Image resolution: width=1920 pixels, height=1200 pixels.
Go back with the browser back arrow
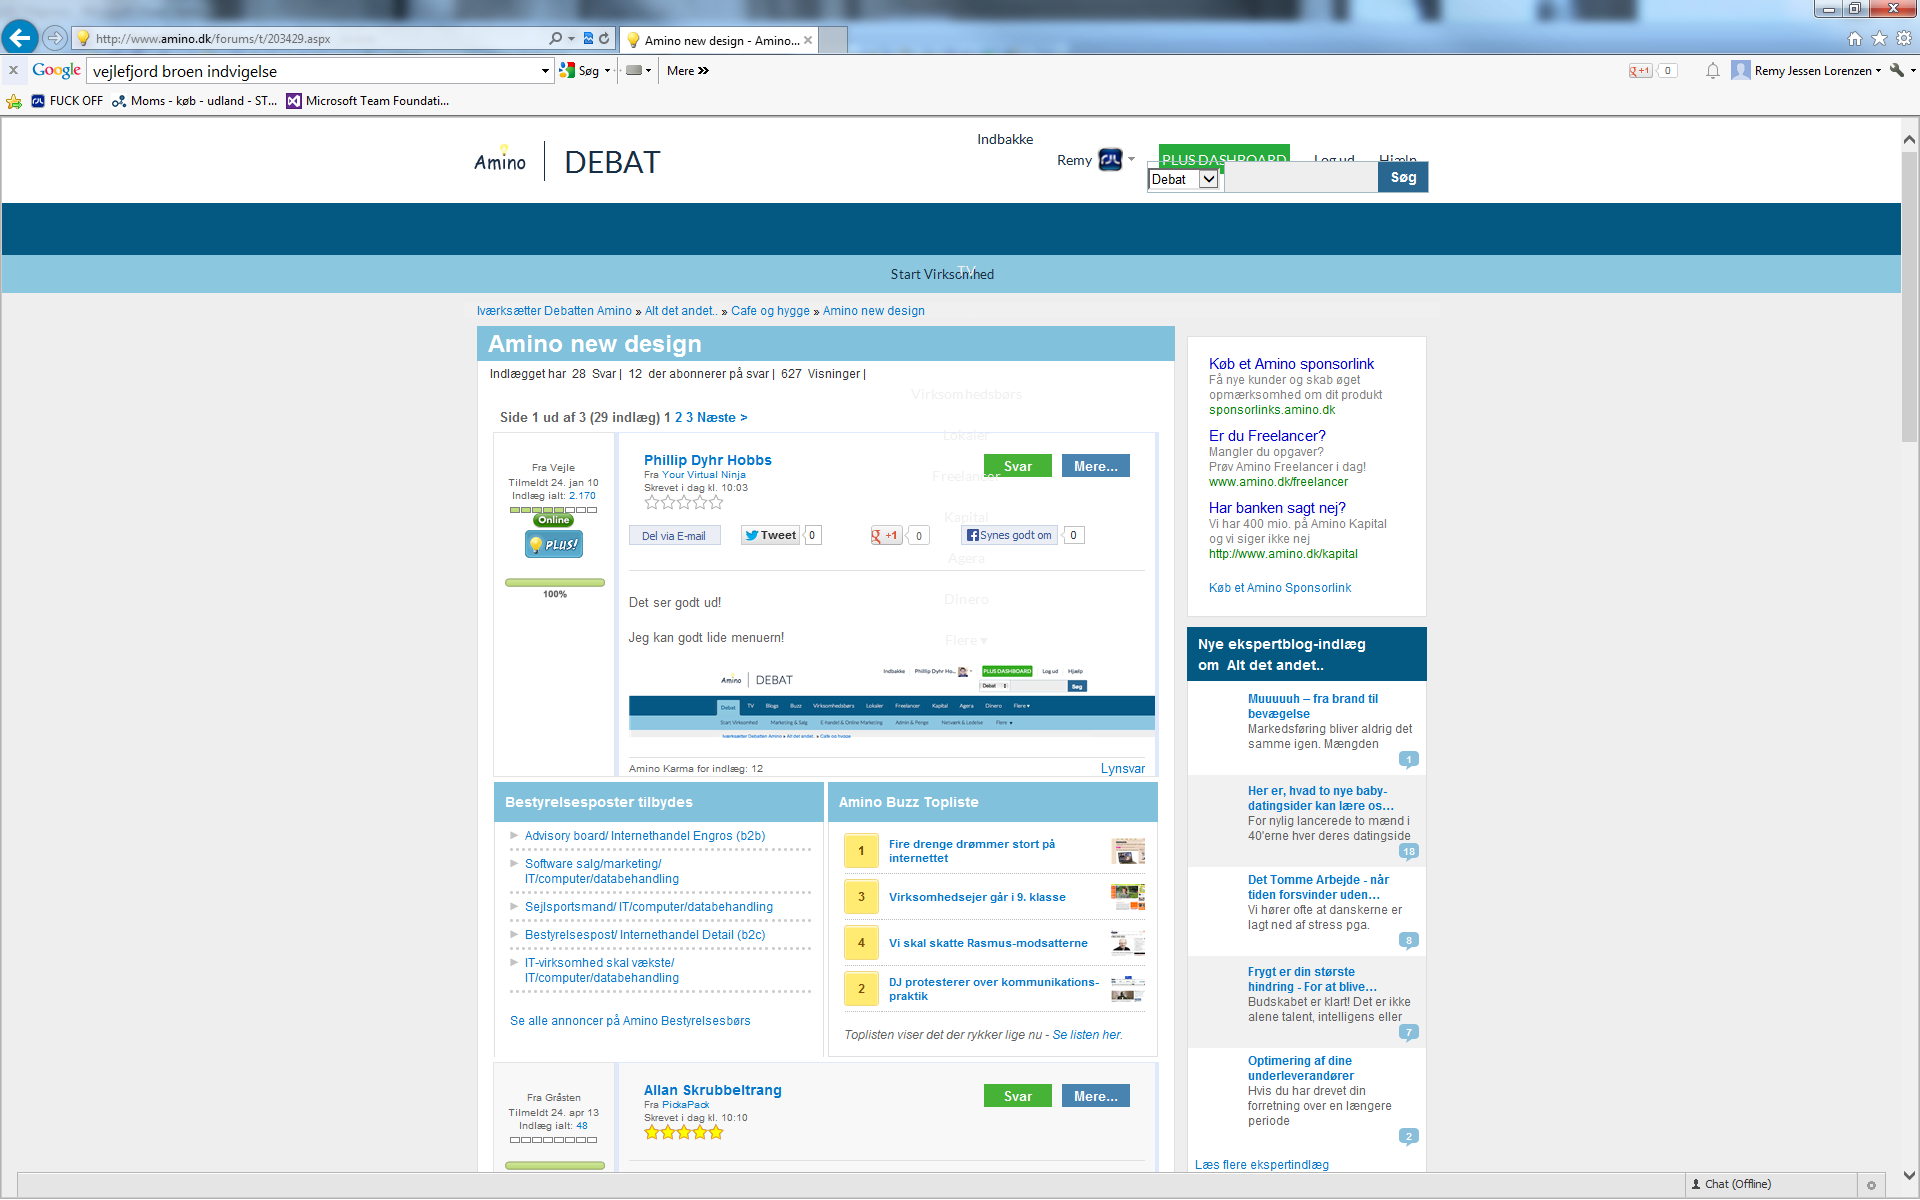click(x=20, y=38)
